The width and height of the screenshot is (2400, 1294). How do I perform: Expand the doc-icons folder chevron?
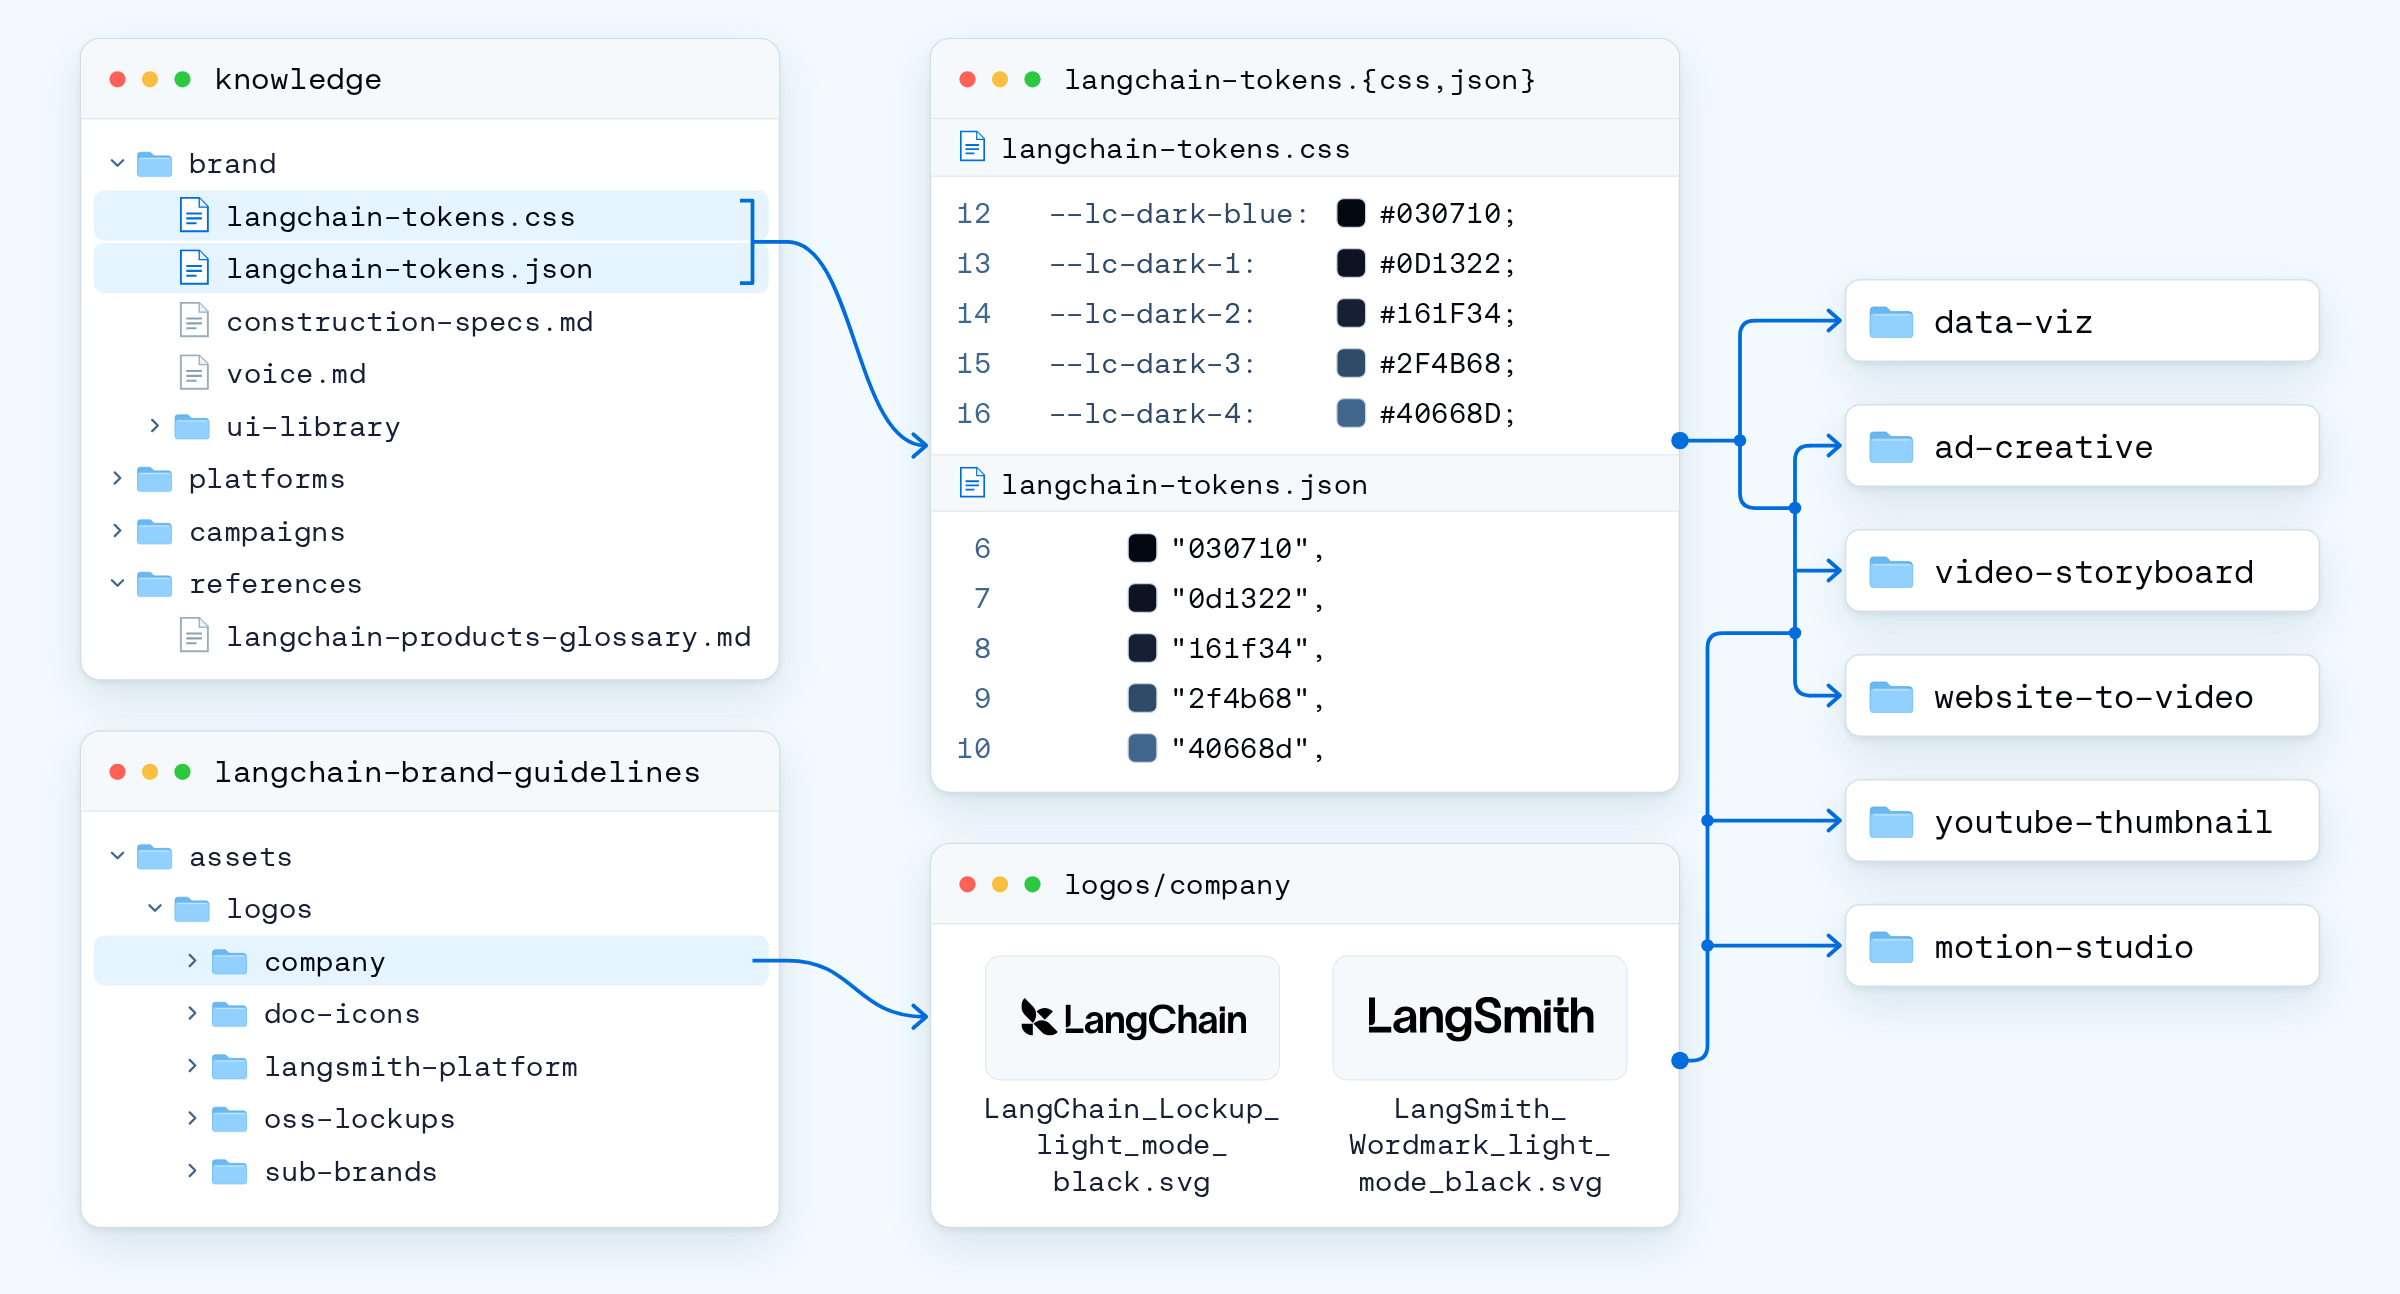tap(192, 1013)
